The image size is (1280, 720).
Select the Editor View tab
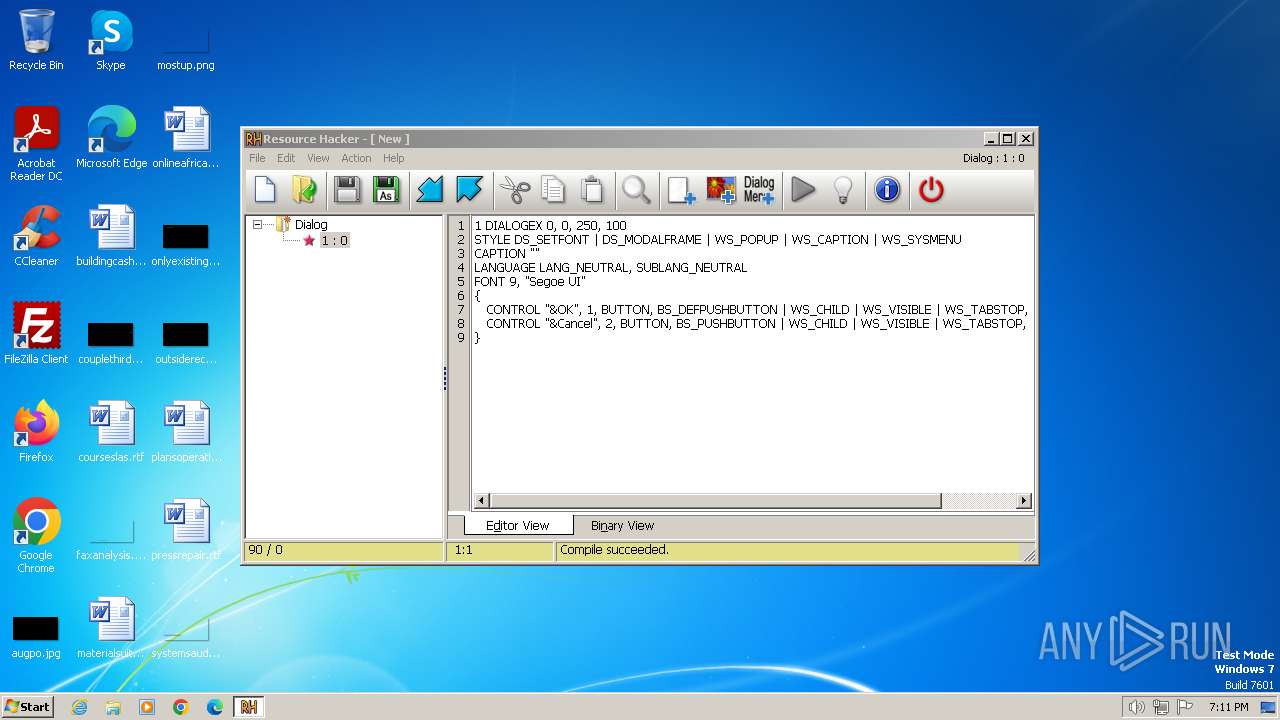[x=517, y=525]
